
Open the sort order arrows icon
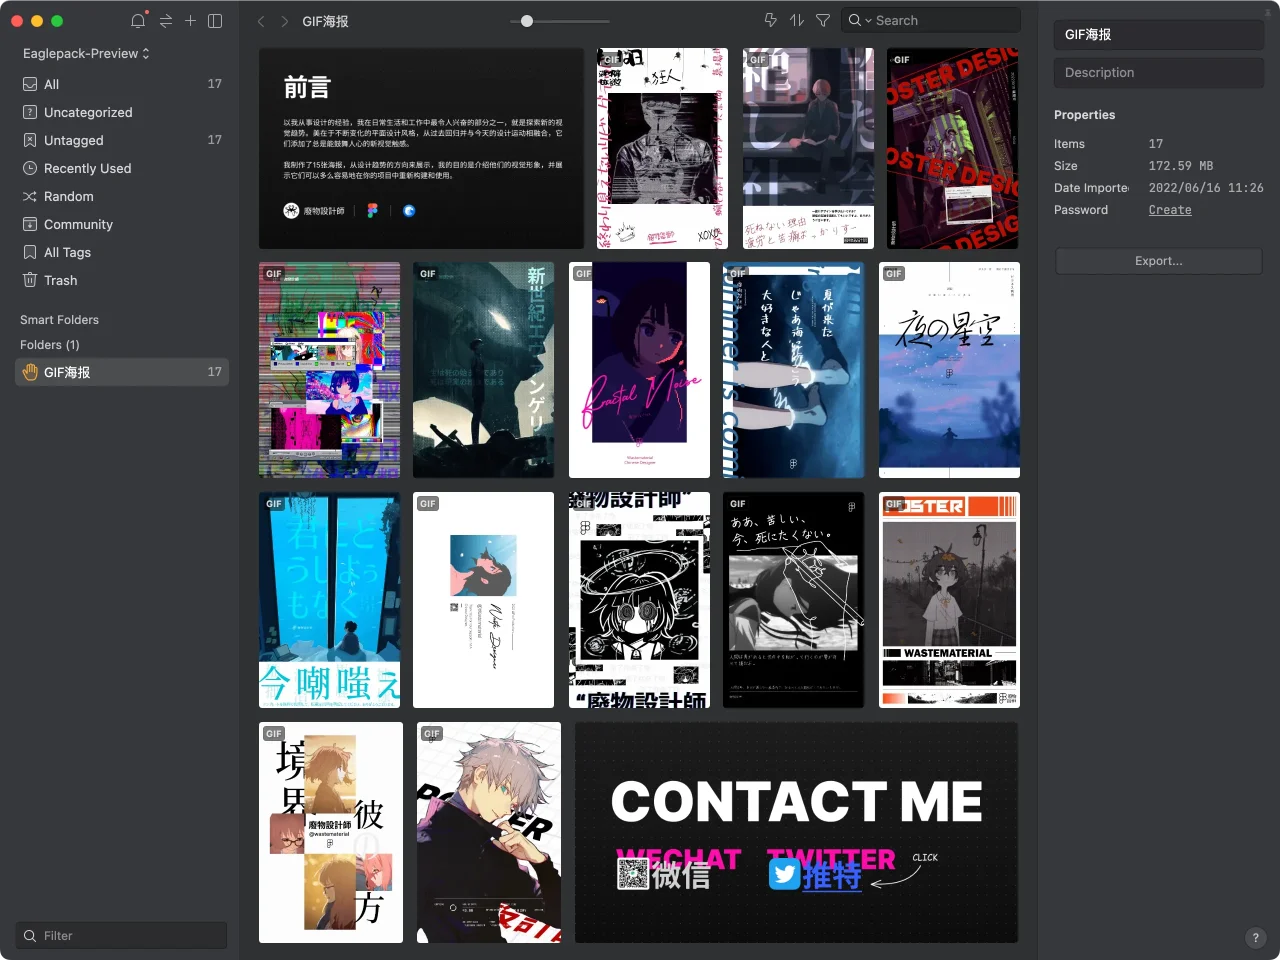click(797, 20)
